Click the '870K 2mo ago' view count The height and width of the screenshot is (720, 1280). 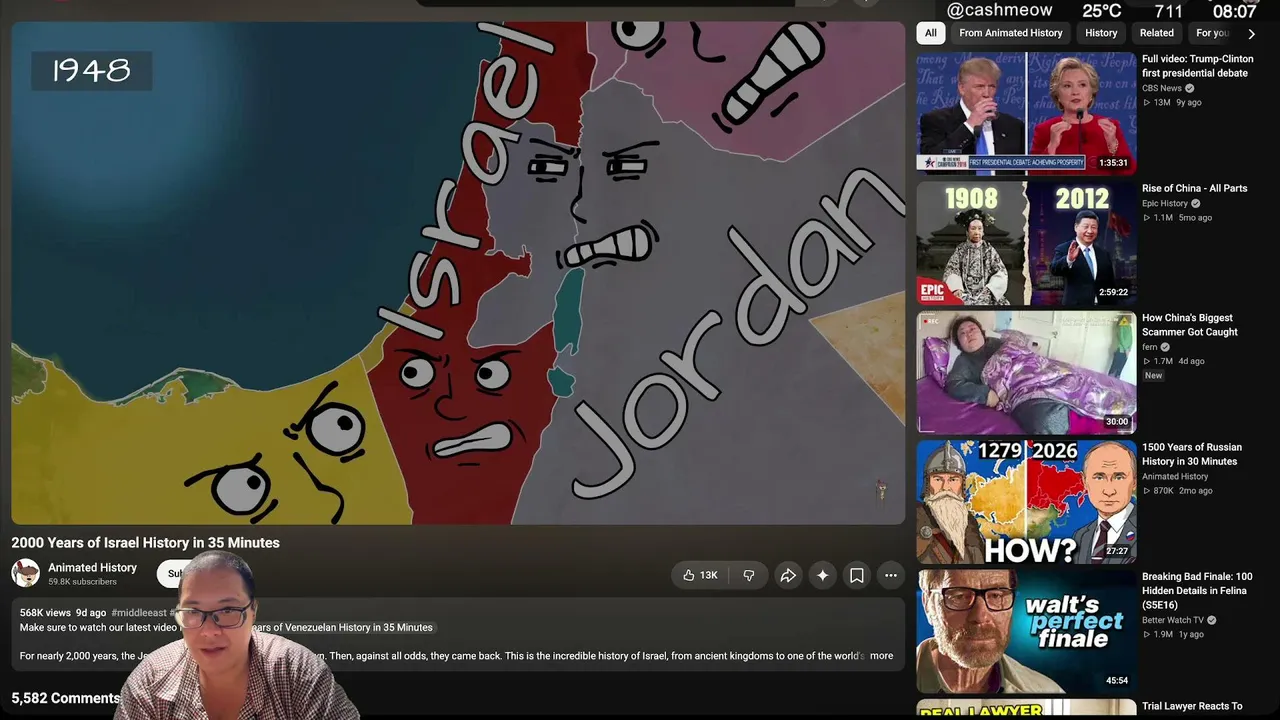point(1177,491)
